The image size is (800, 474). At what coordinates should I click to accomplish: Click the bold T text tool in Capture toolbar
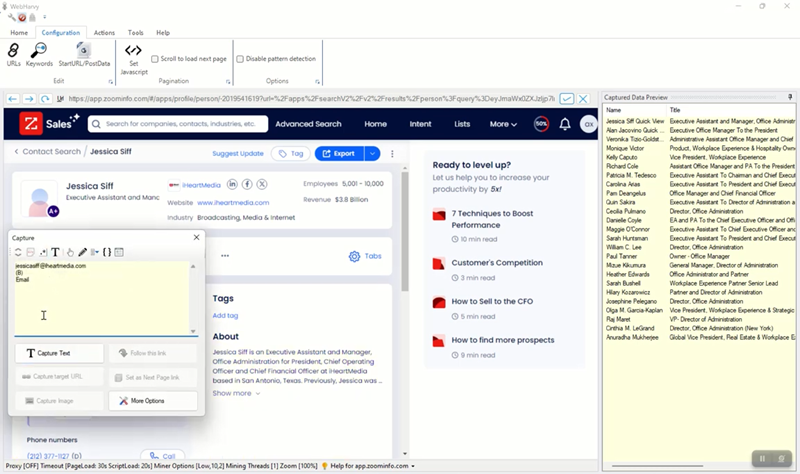click(x=55, y=252)
